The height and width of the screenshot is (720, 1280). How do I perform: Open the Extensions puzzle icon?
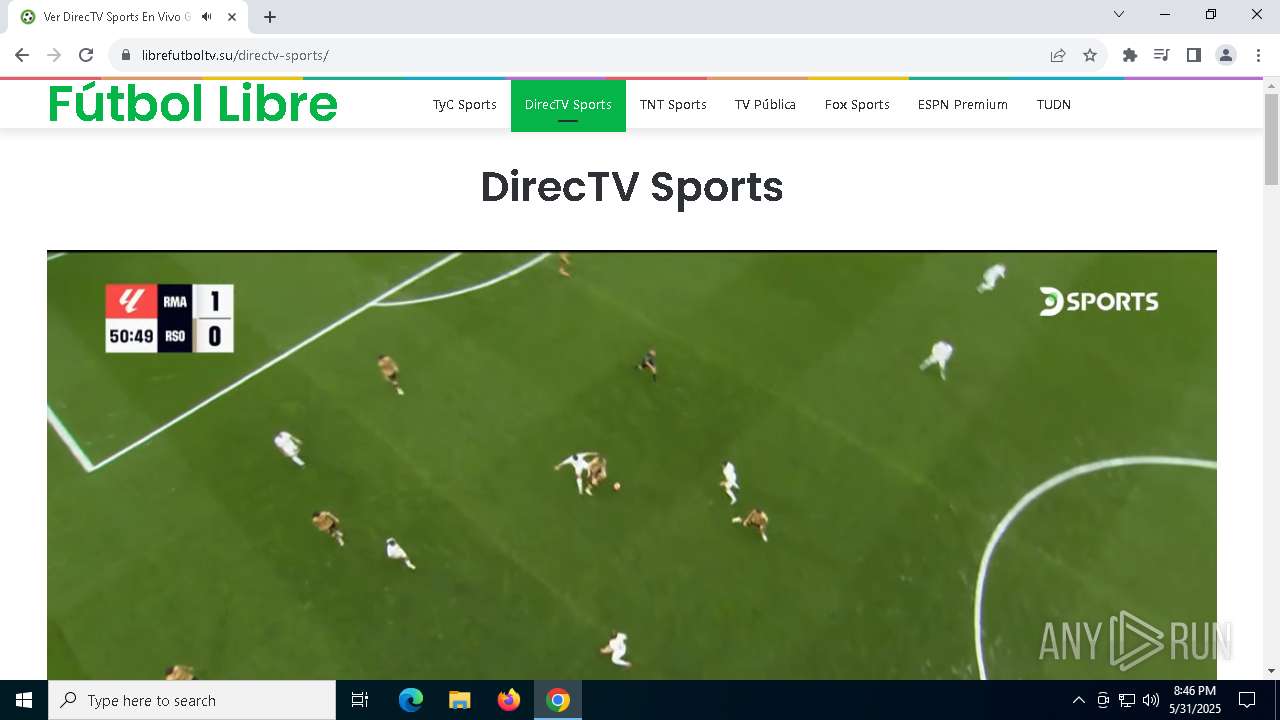(1130, 55)
